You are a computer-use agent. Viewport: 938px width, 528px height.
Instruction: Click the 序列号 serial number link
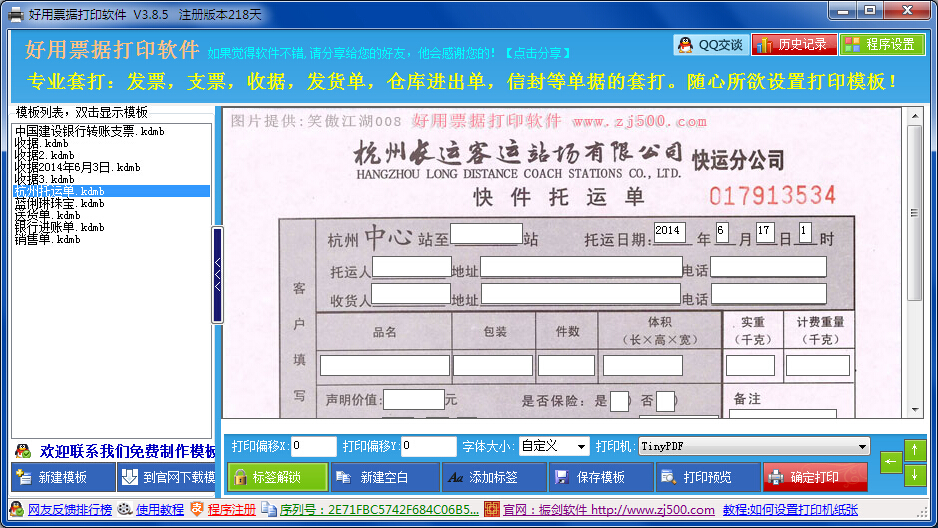pos(379,510)
